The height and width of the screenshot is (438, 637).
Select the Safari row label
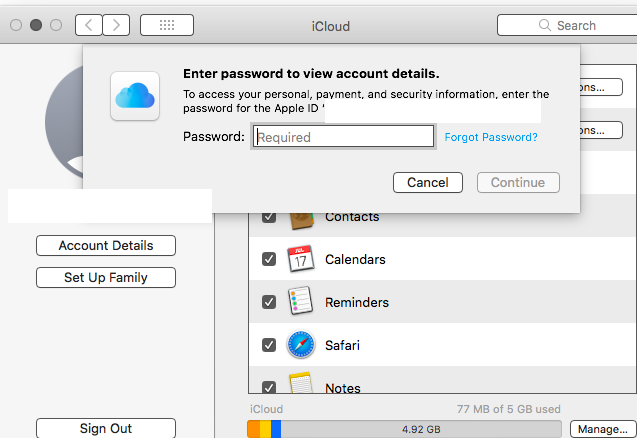point(342,345)
